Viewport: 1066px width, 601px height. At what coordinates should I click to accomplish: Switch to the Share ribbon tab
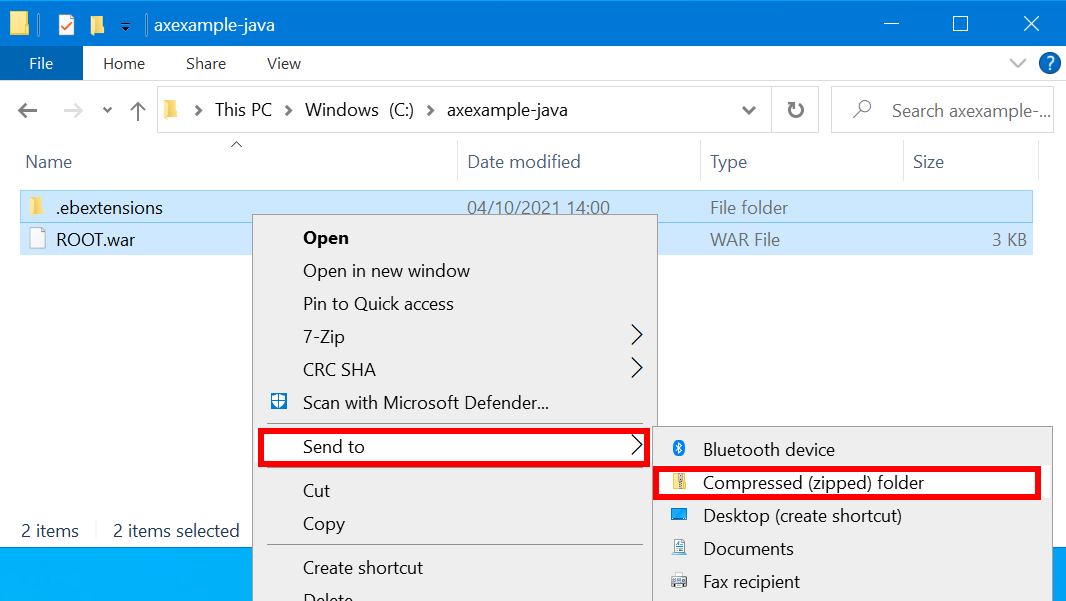(206, 63)
